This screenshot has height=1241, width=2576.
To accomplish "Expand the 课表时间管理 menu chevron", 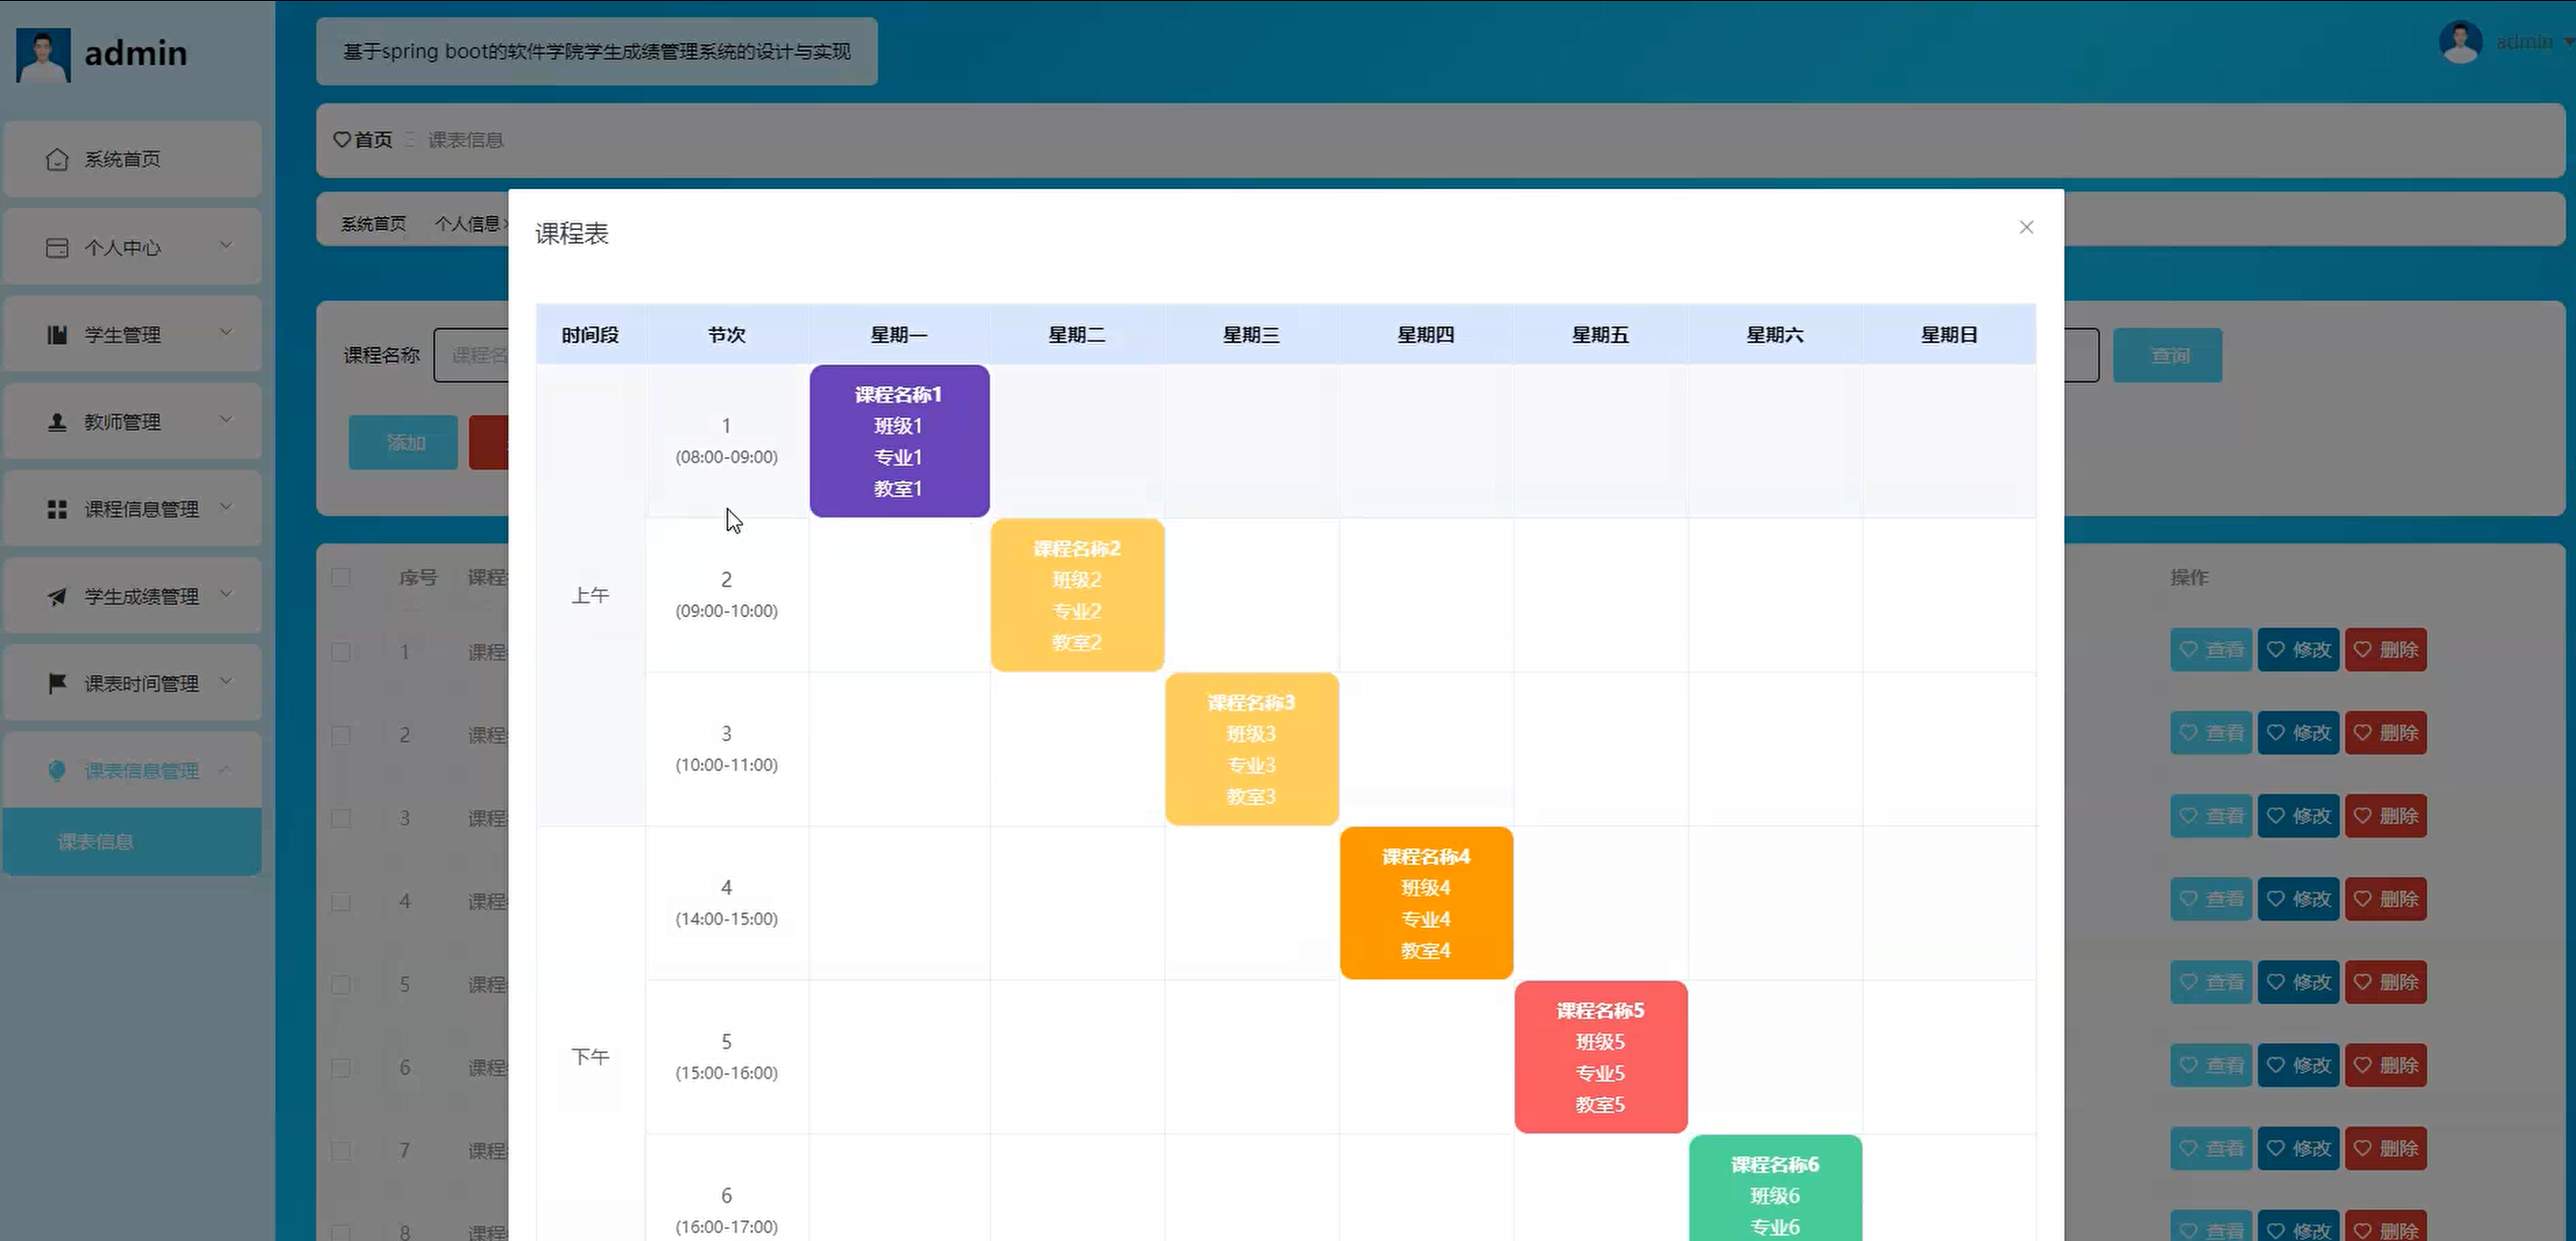I will click(x=226, y=681).
